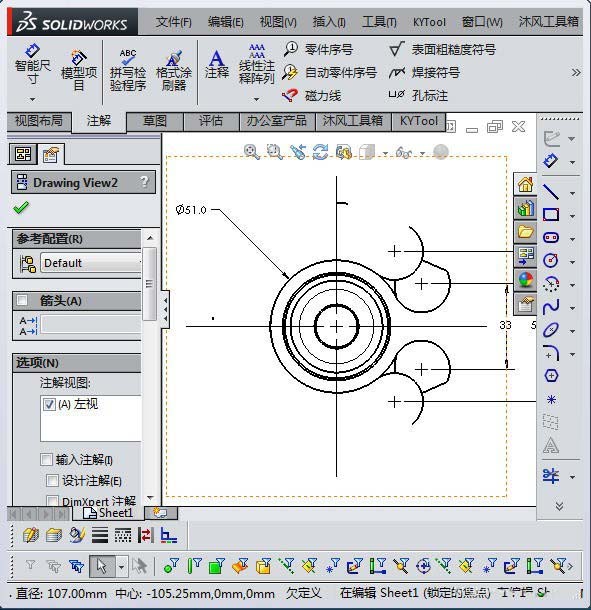Toggle the Arrow (箭头) checkbox

pyautogui.click(x=22, y=300)
